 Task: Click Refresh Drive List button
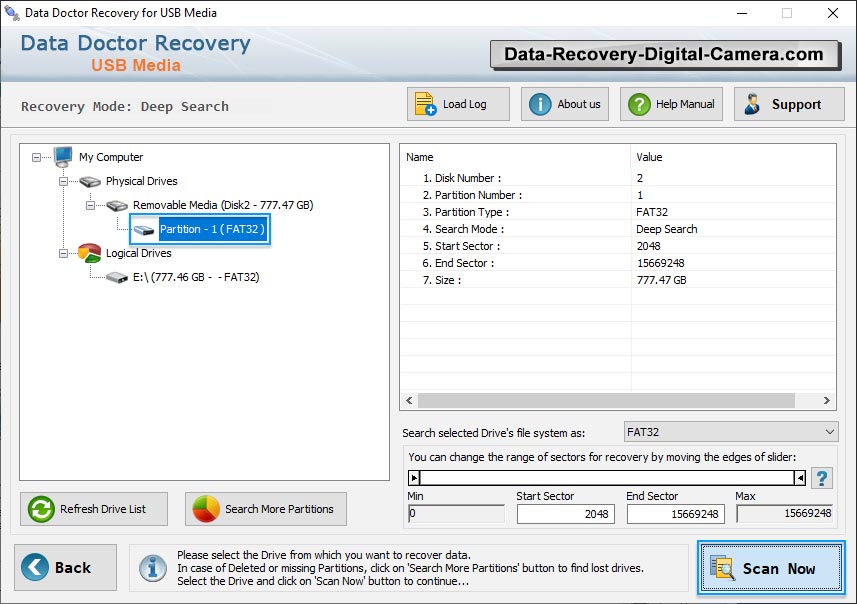(94, 509)
